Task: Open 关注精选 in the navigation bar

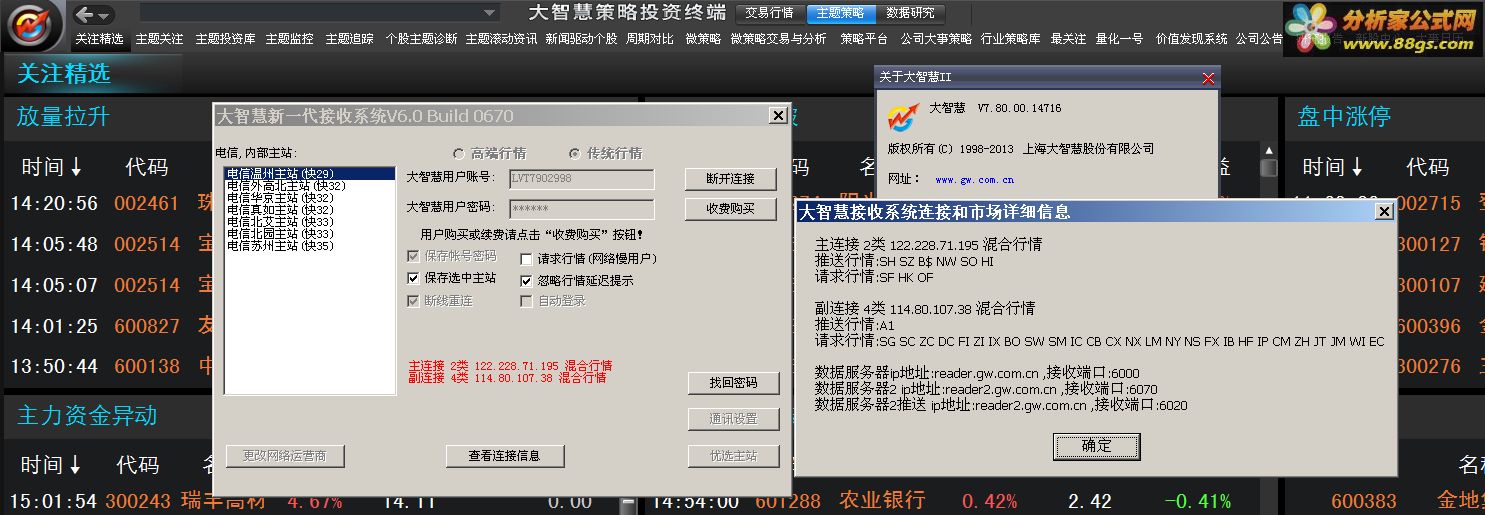Action: coord(100,39)
